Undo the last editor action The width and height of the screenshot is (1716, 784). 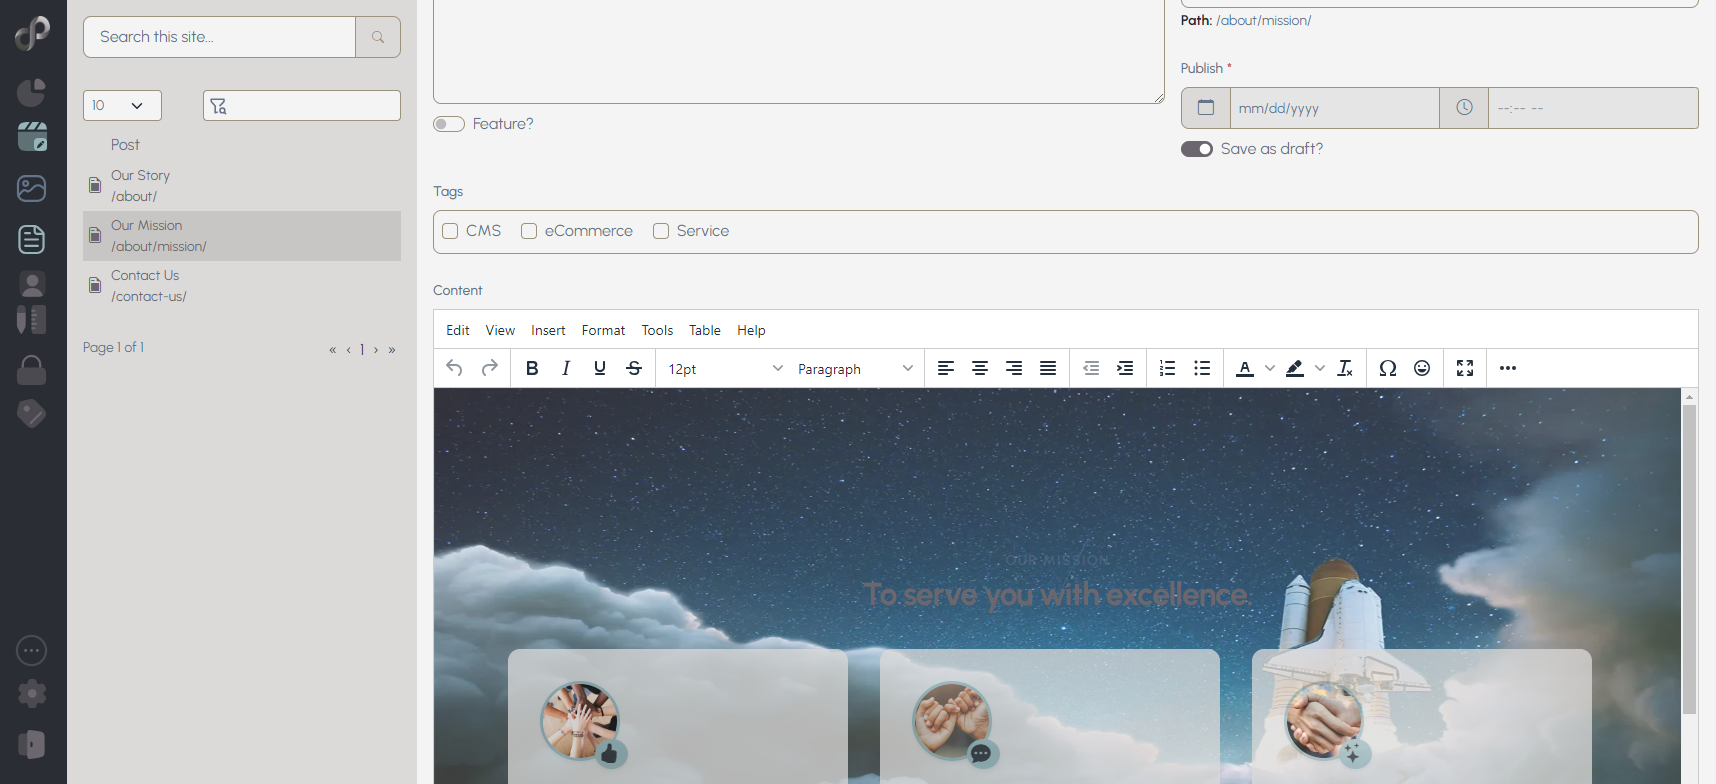coord(454,368)
